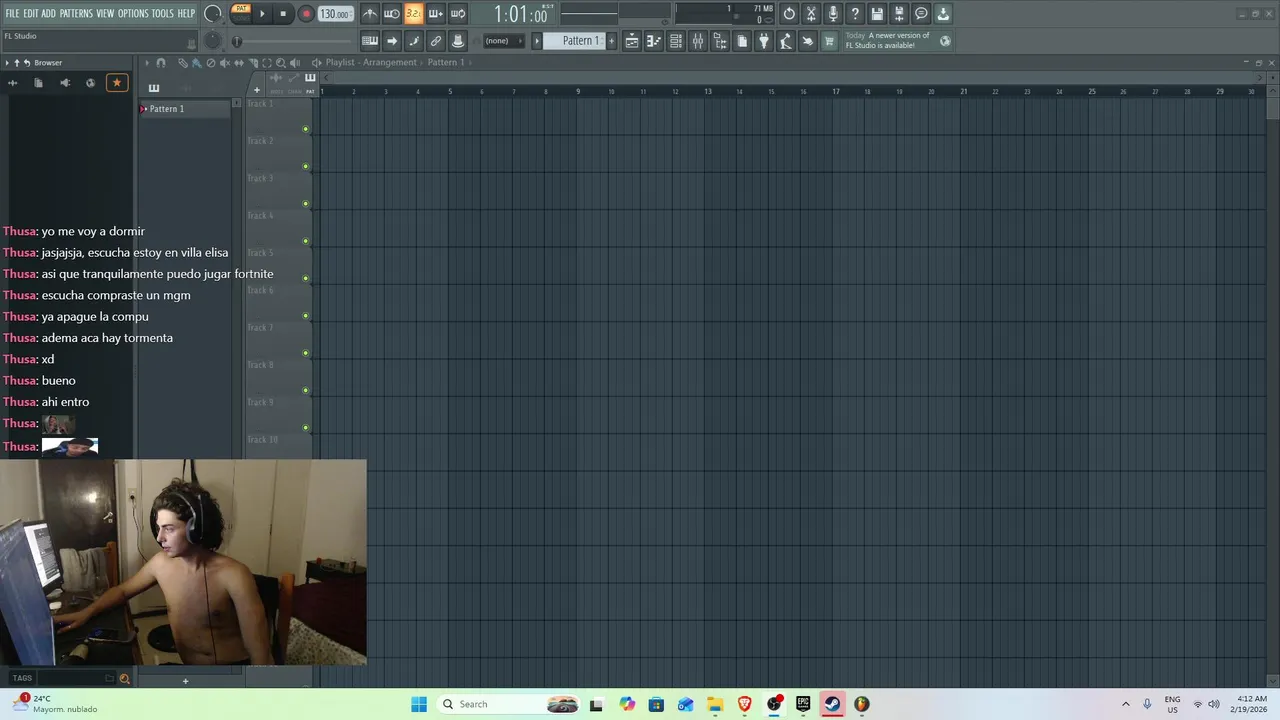Select the playlist Paint brush tool
Viewport: 1280px width, 720px height.
pyautogui.click(x=196, y=62)
